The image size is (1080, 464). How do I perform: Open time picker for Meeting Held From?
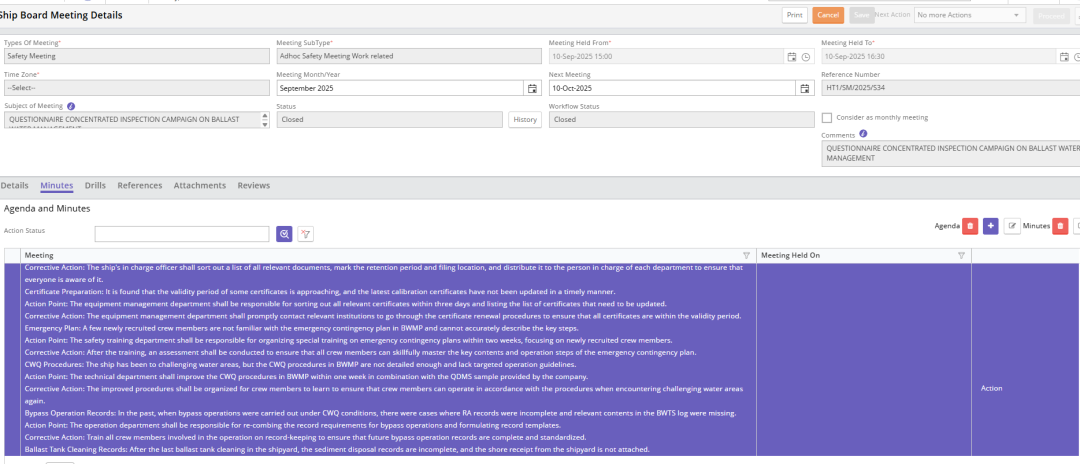[x=806, y=57]
